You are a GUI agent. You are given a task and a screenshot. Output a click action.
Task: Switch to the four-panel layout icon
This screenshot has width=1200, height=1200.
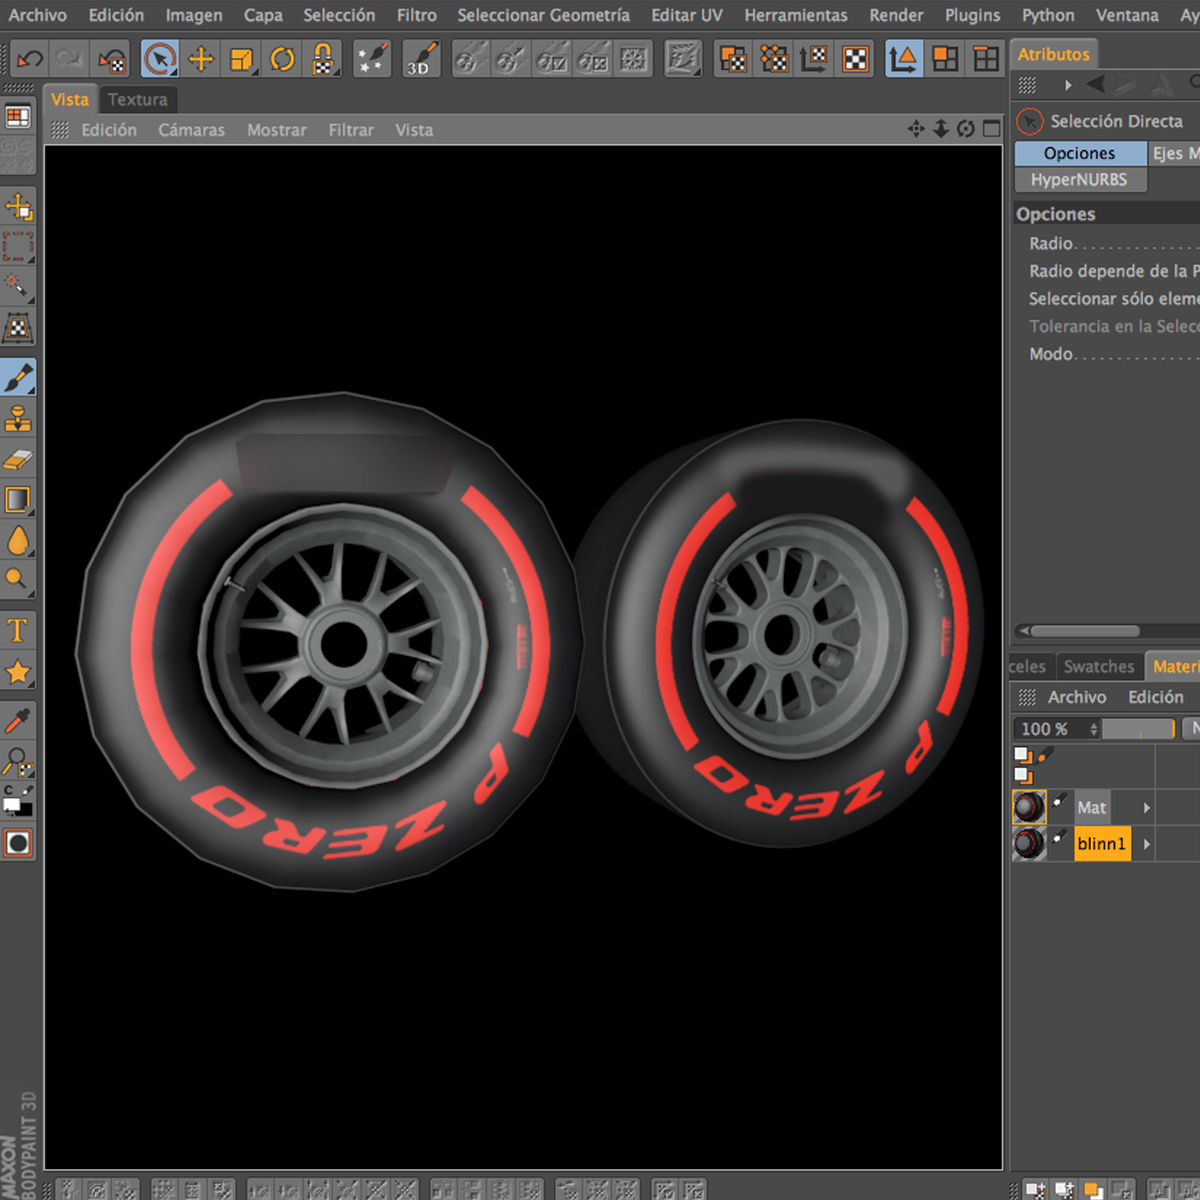point(986,60)
